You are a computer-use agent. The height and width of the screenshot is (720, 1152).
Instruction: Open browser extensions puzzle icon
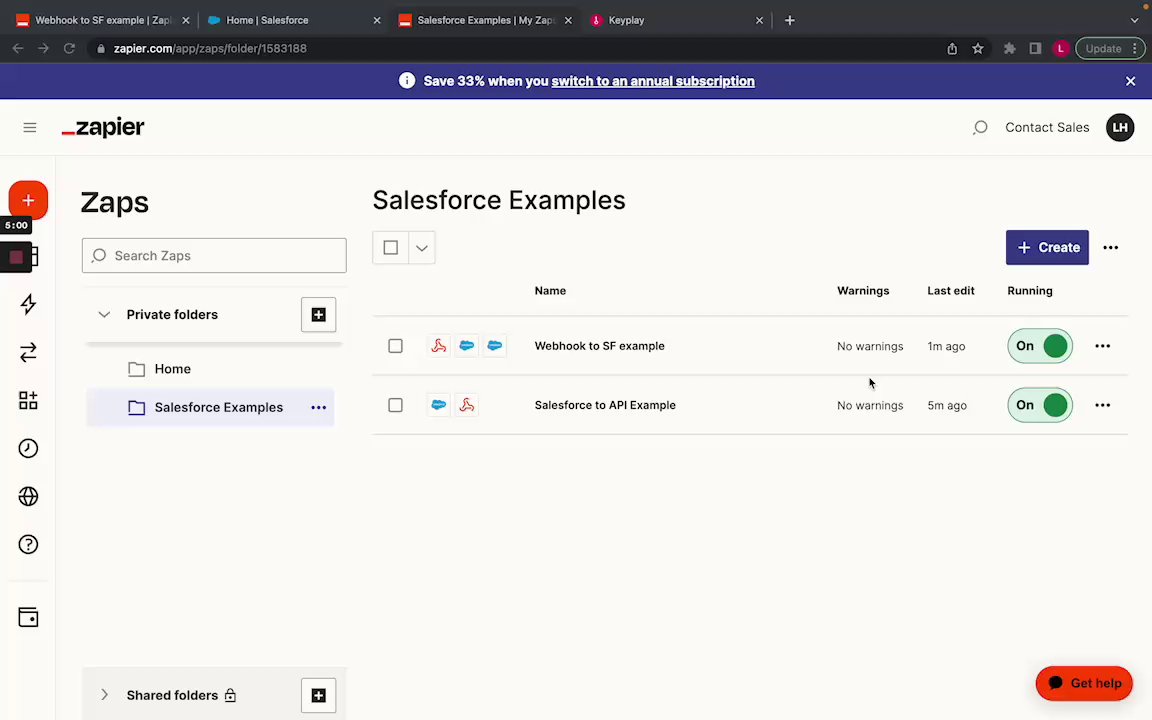click(x=1009, y=48)
